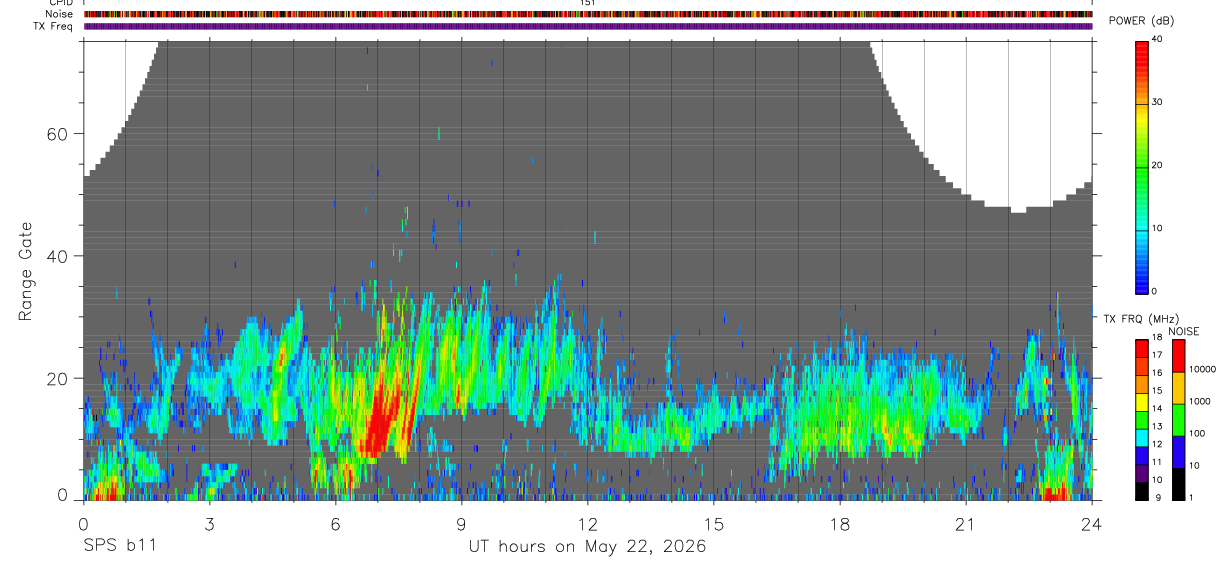Screen dimensions: 1228x567
Task: Click the "24" tick on UT hours axis
Action: (1092, 524)
